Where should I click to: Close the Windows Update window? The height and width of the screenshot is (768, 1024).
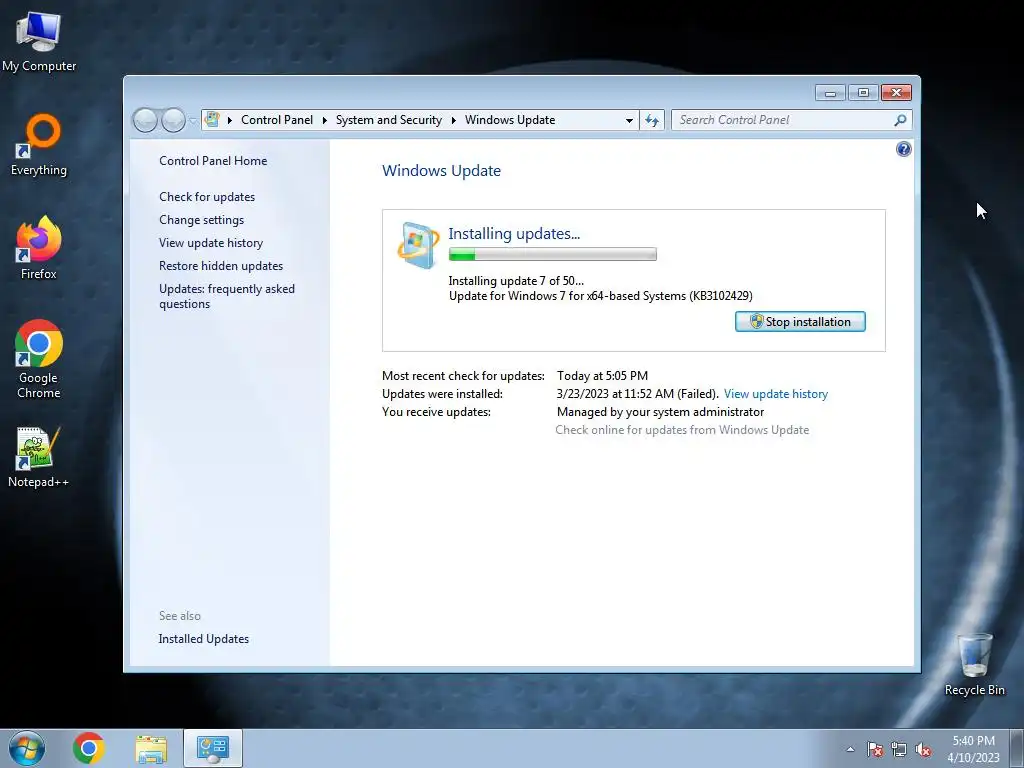896,93
